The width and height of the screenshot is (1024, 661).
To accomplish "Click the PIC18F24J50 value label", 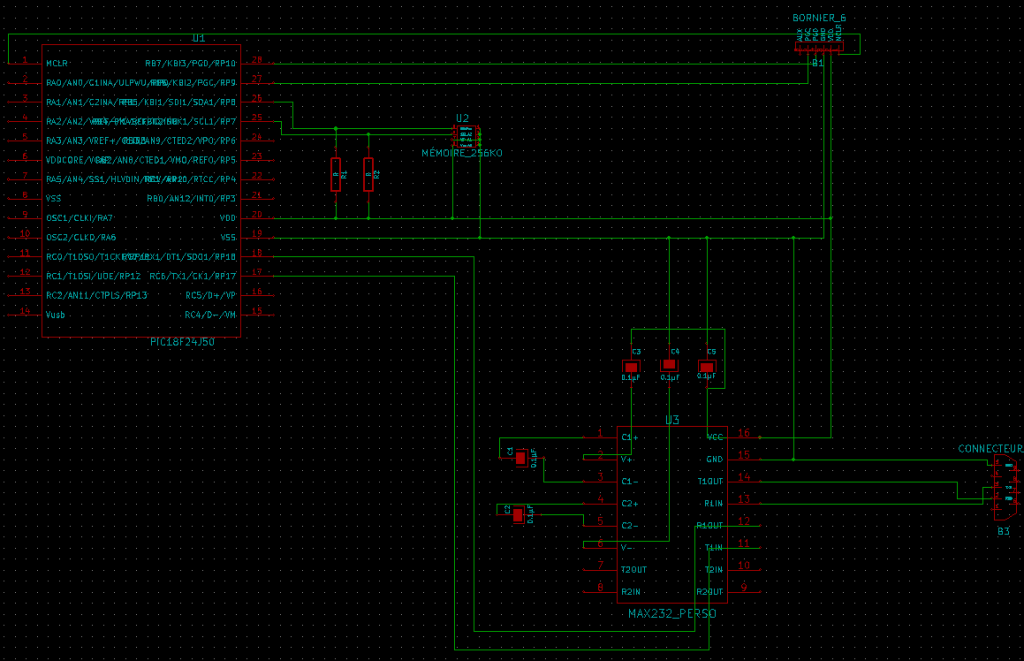I will pos(182,342).
